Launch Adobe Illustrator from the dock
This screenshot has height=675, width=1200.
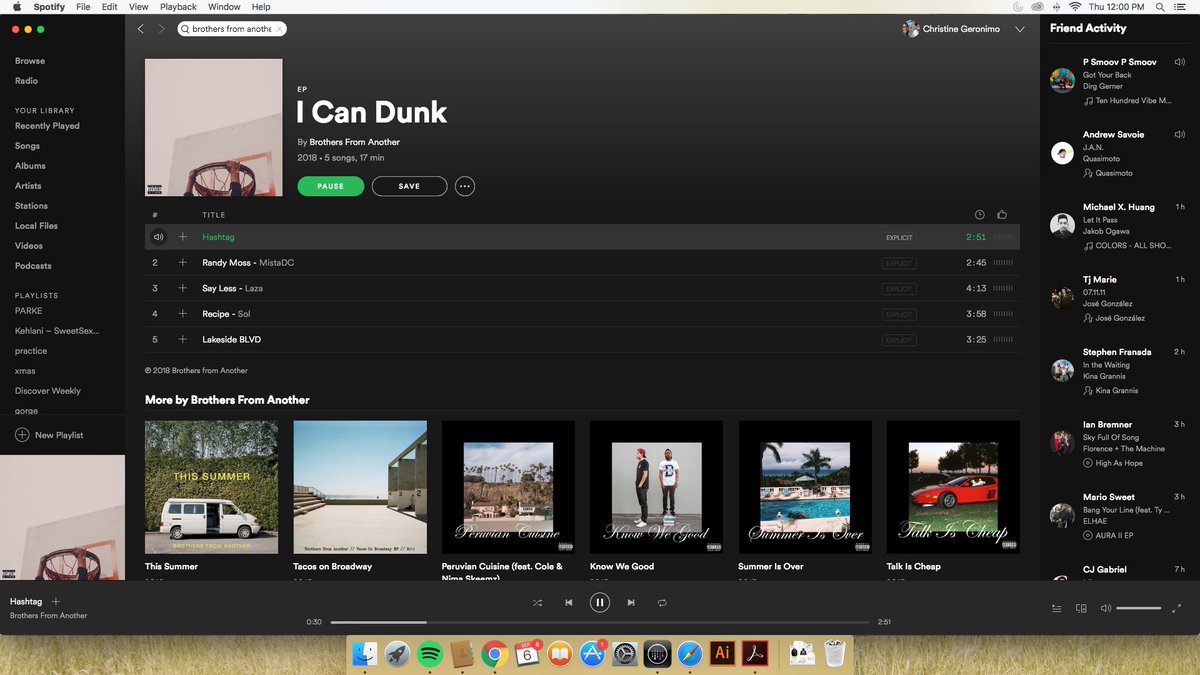pyautogui.click(x=721, y=654)
